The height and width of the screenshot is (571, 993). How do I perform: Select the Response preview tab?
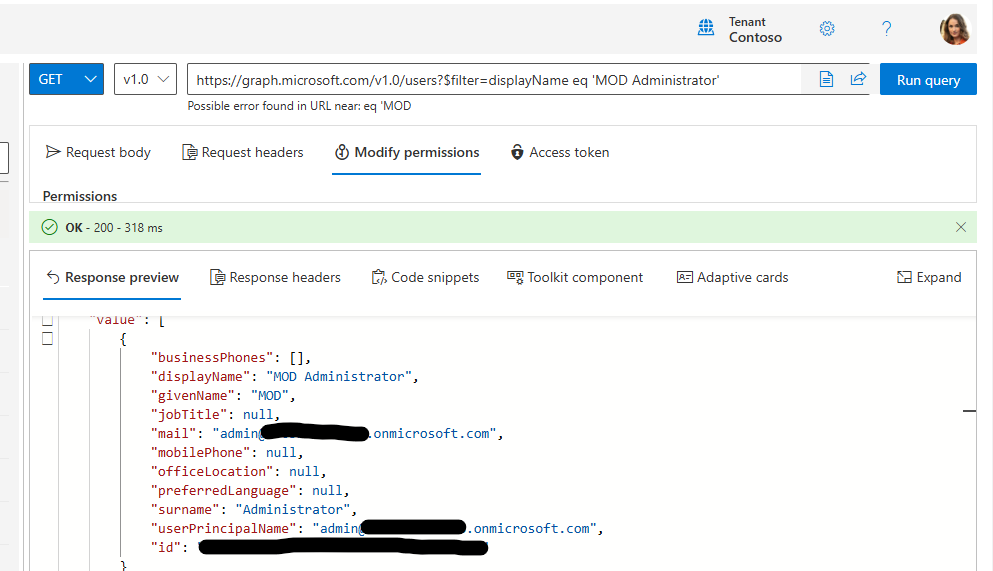112,278
